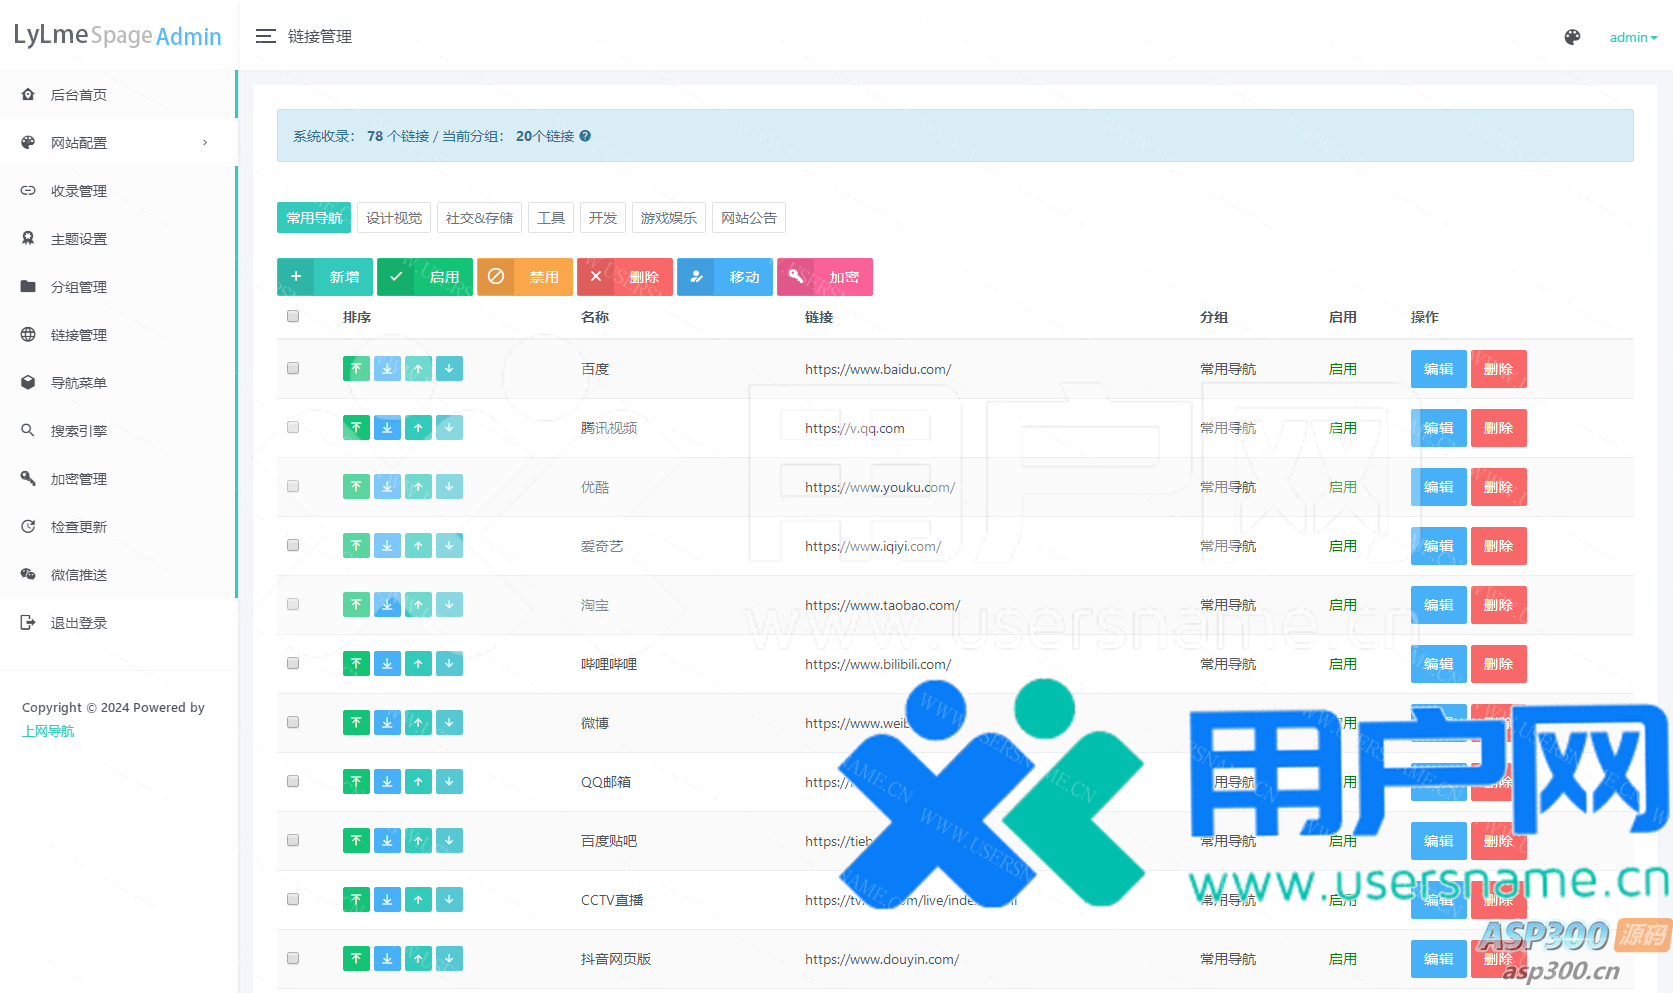This screenshot has width=1673, height=993.
Task: Click the orange 禁用 disable button
Action: pyautogui.click(x=525, y=277)
